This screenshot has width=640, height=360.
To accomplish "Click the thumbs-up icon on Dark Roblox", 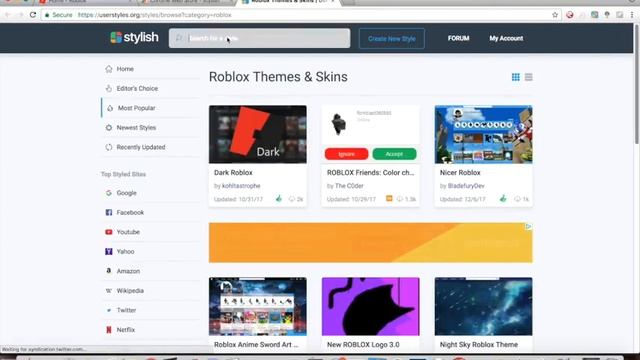I will point(279,199).
